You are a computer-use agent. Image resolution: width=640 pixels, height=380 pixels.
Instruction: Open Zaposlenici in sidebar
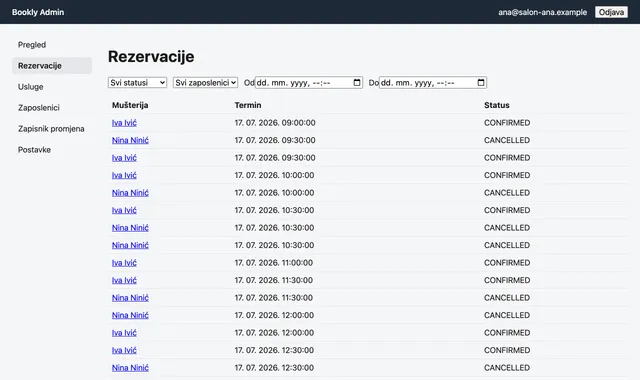52,108
